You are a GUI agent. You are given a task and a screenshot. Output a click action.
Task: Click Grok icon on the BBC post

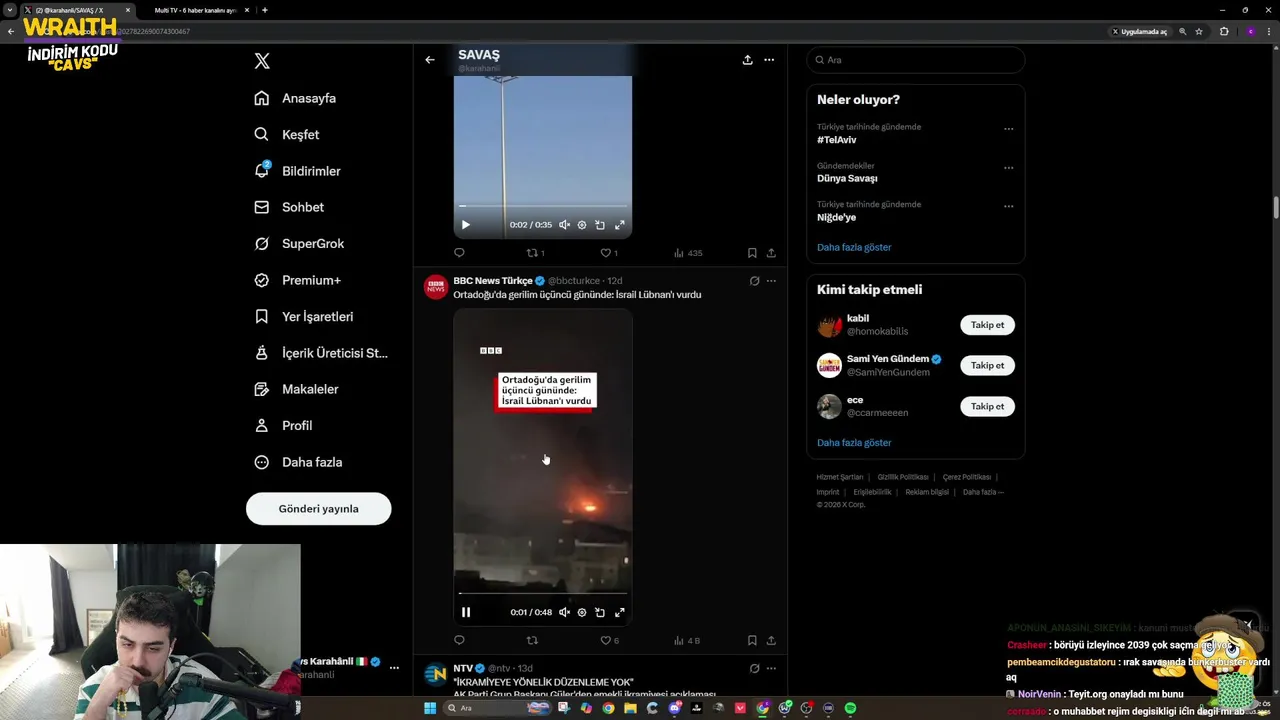[x=754, y=281]
